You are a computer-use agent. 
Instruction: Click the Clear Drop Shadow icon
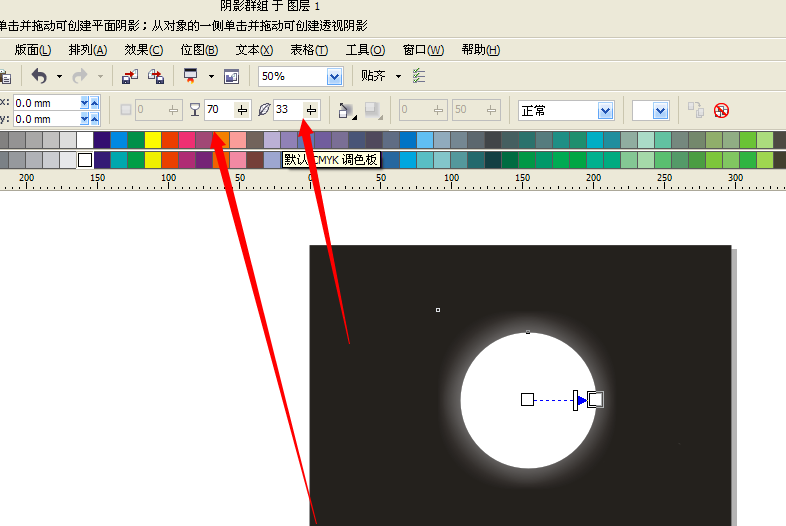point(721,110)
